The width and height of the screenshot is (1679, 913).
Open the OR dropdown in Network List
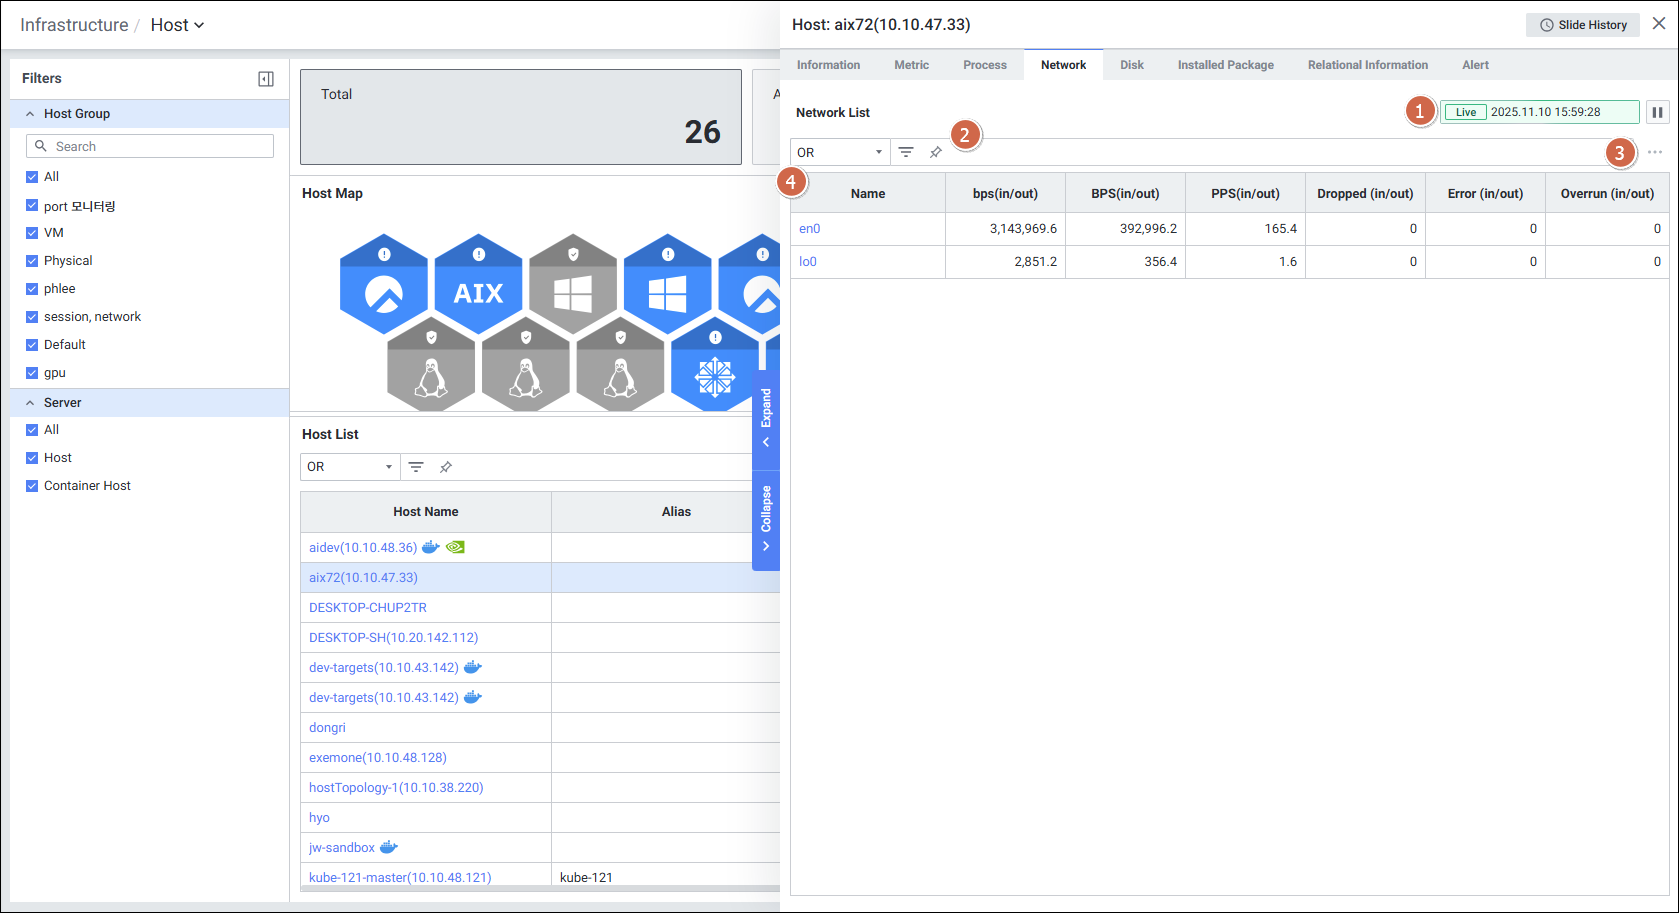(839, 152)
